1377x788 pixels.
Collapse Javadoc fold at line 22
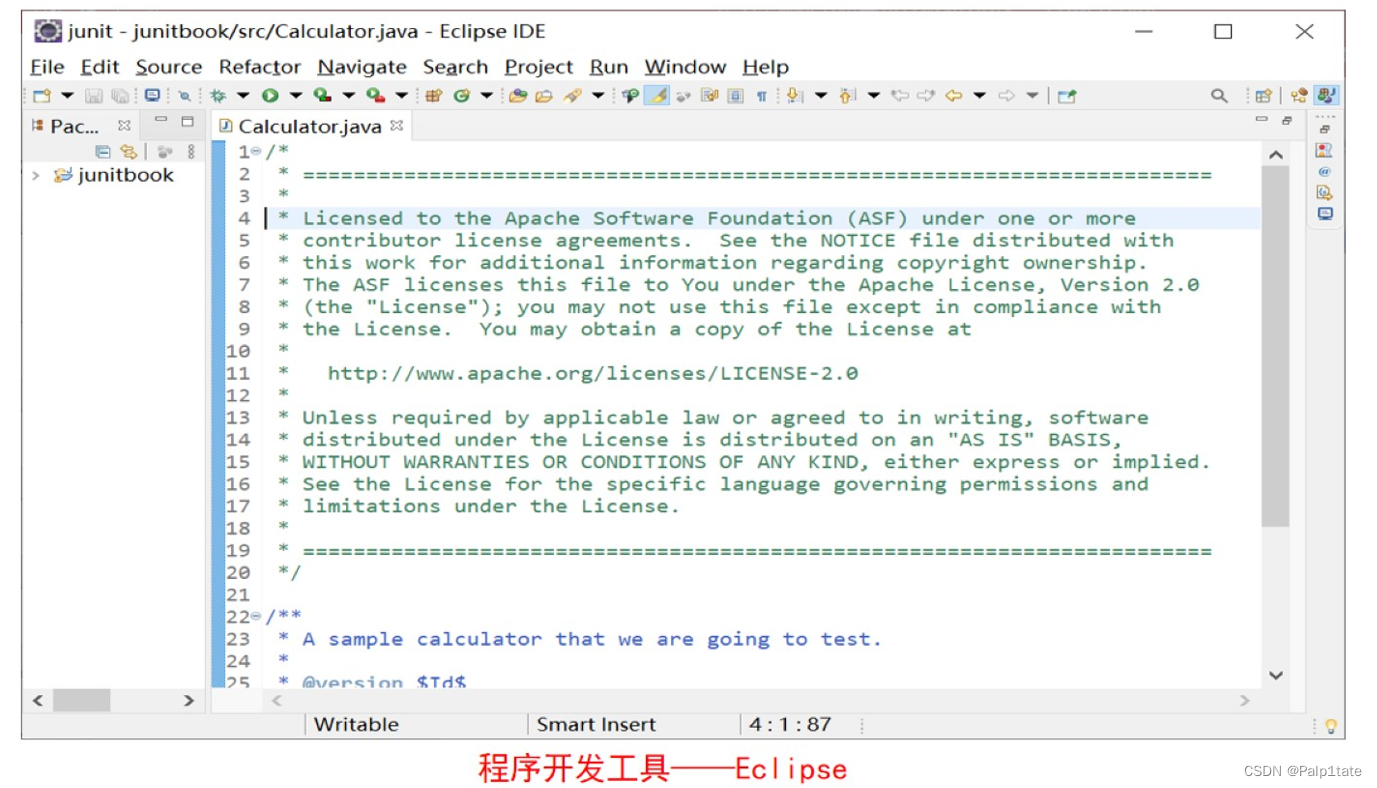pos(256,616)
